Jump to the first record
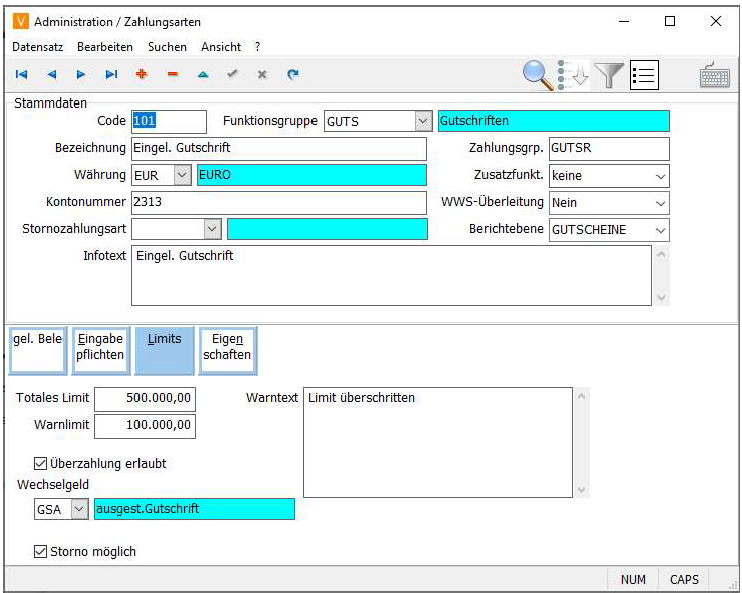 [x=21, y=74]
